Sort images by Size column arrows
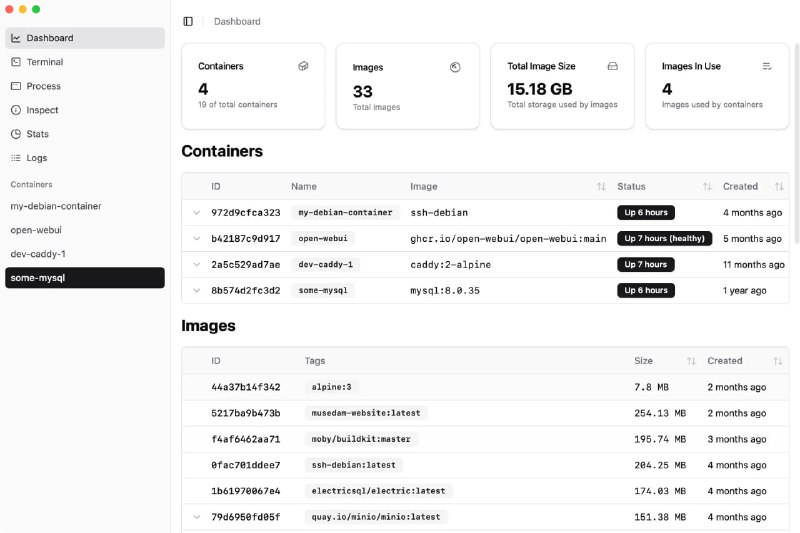 691,361
